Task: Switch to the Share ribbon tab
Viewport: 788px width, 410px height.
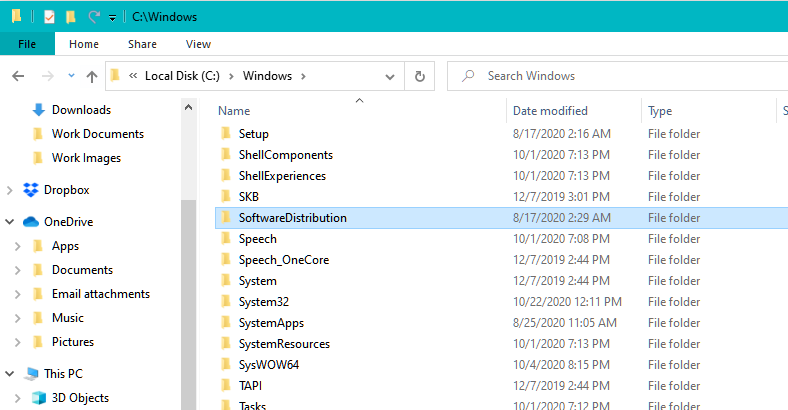Action: [142, 44]
